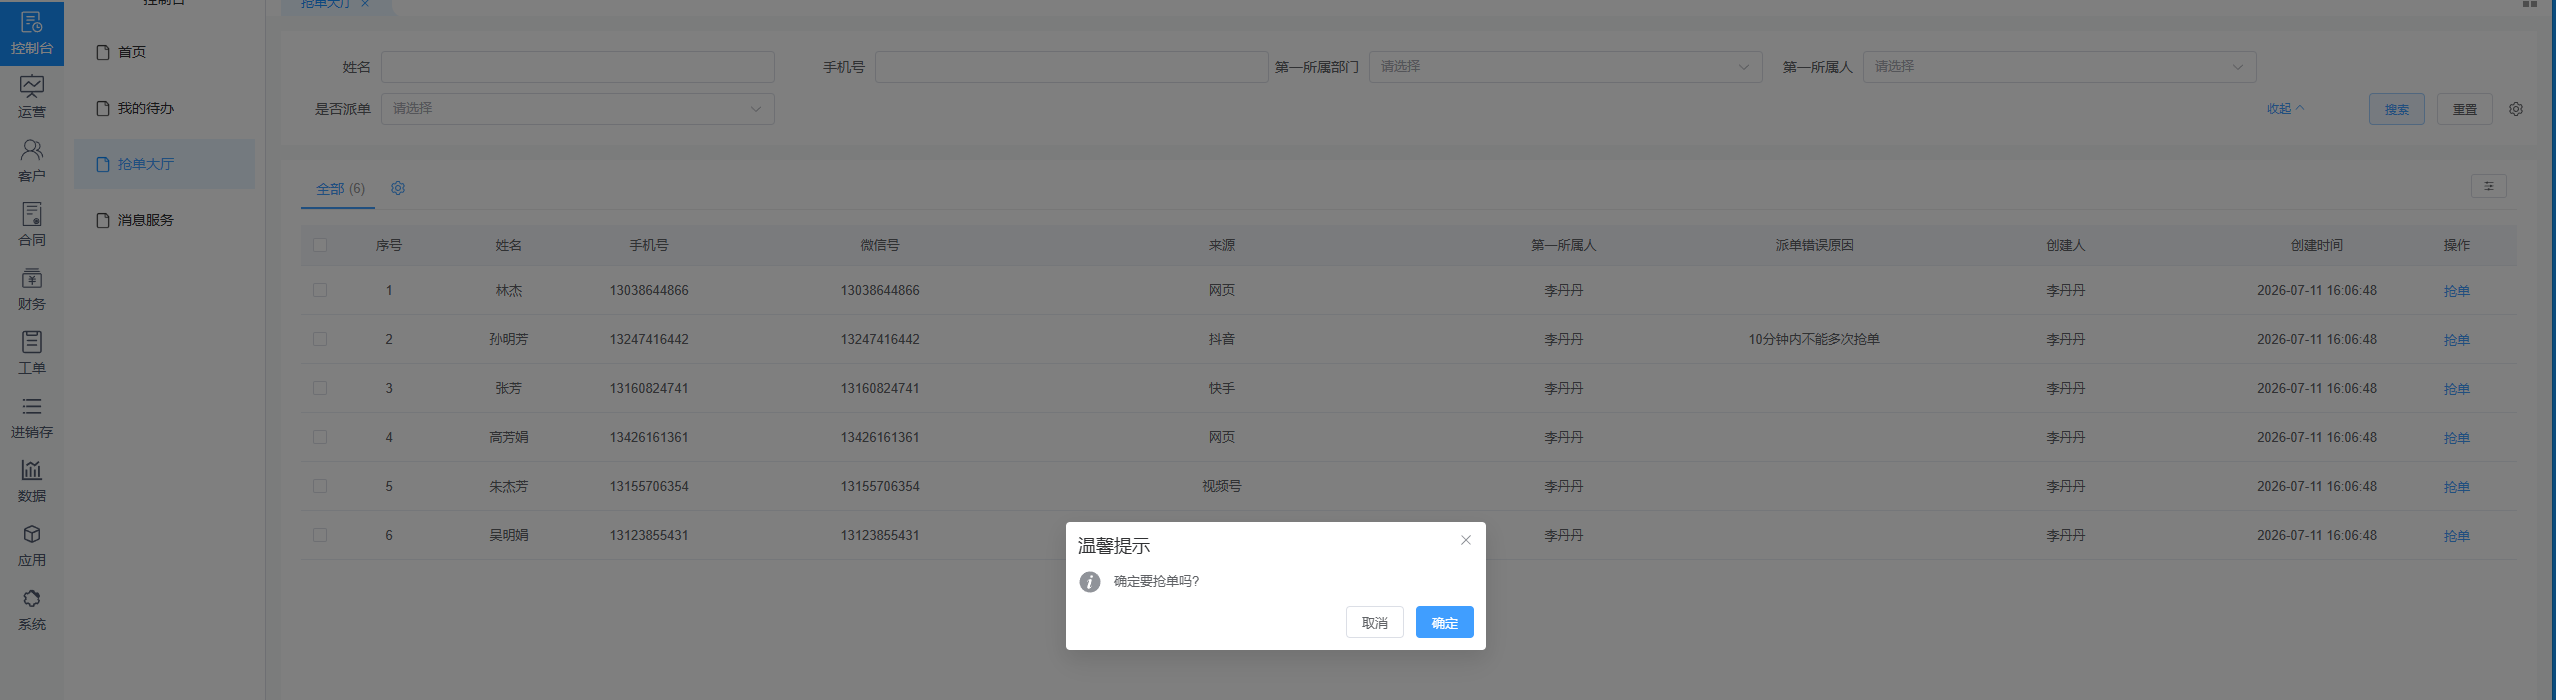Check the row checkbox for 林杰
This screenshot has height=700, width=2556.
tap(320, 290)
